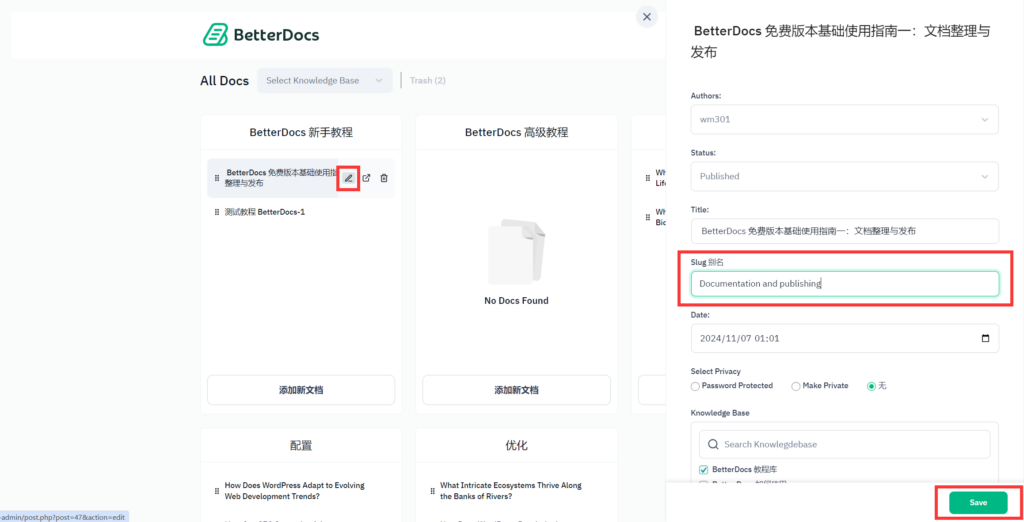The width and height of the screenshot is (1024, 522).
Task: Click the All Docs heading
Action: (225, 81)
